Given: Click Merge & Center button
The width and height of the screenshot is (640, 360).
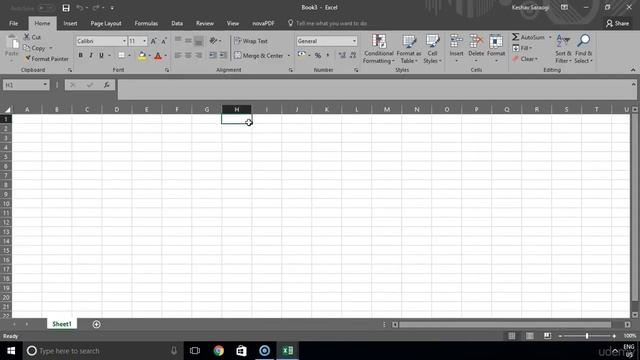Looking at the screenshot, I should [259, 56].
